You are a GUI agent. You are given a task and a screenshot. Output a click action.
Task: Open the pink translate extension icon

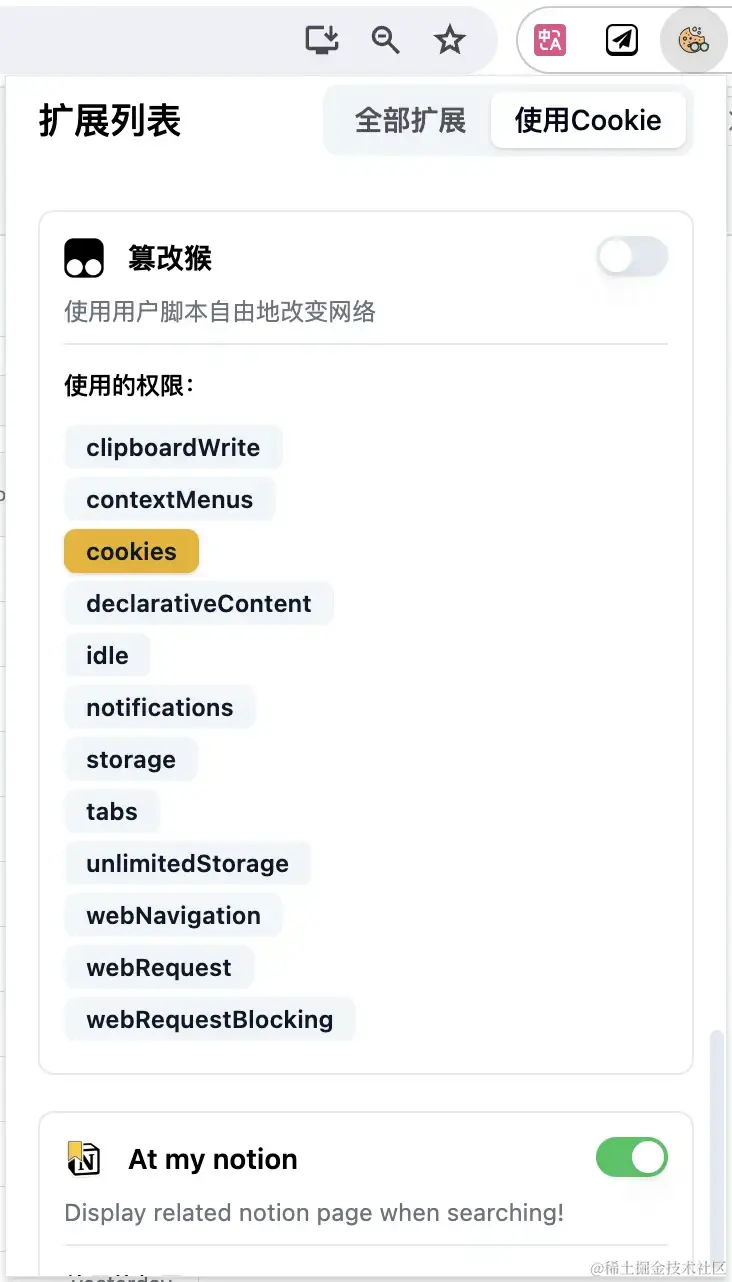[x=548, y=40]
